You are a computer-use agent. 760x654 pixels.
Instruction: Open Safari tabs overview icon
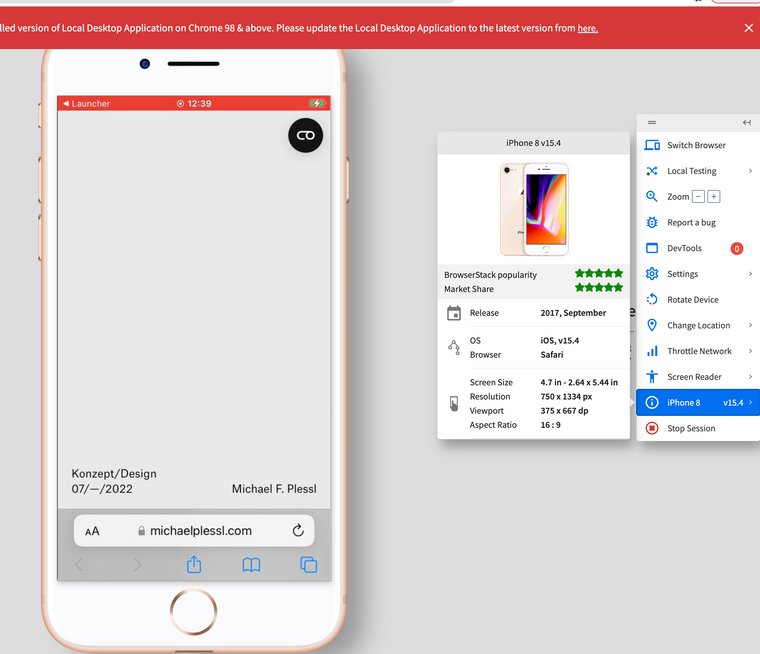pos(309,565)
